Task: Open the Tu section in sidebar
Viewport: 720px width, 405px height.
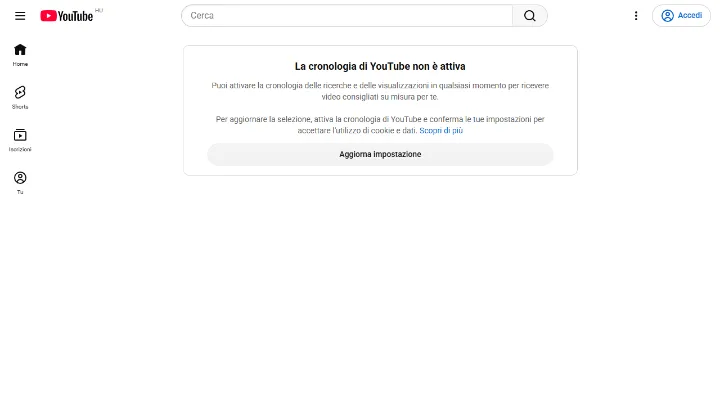Action: 20,183
